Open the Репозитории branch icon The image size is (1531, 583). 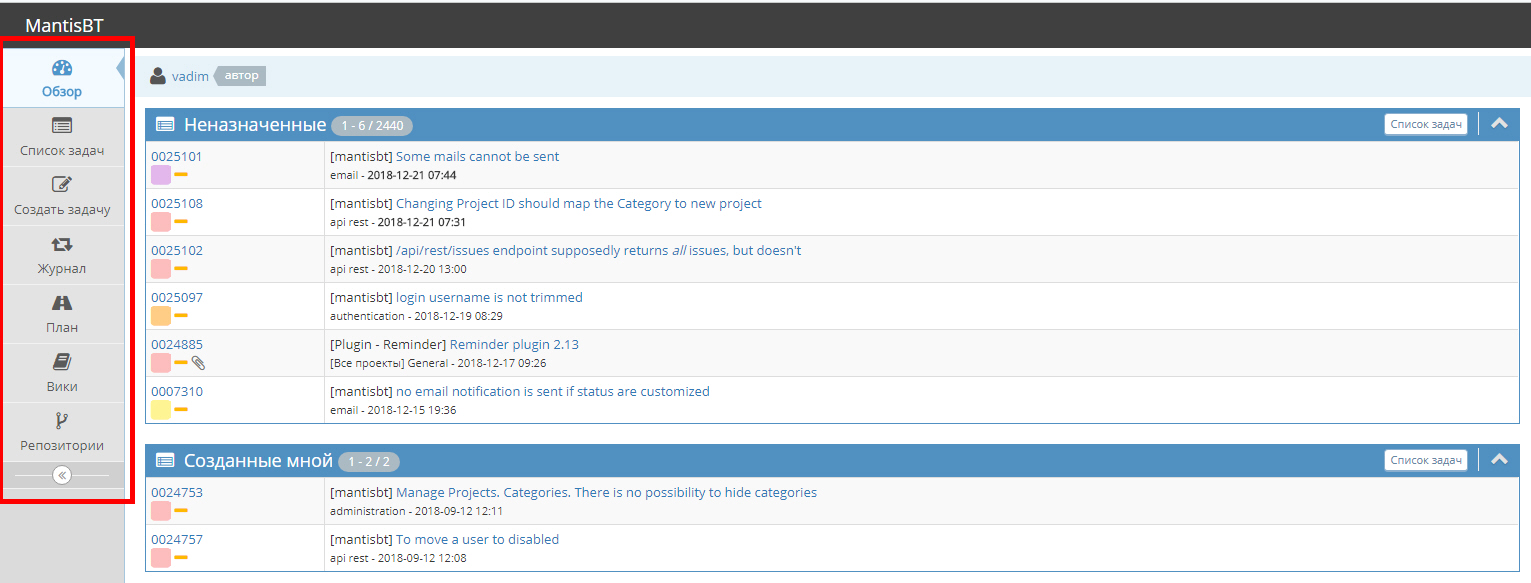tap(62, 421)
